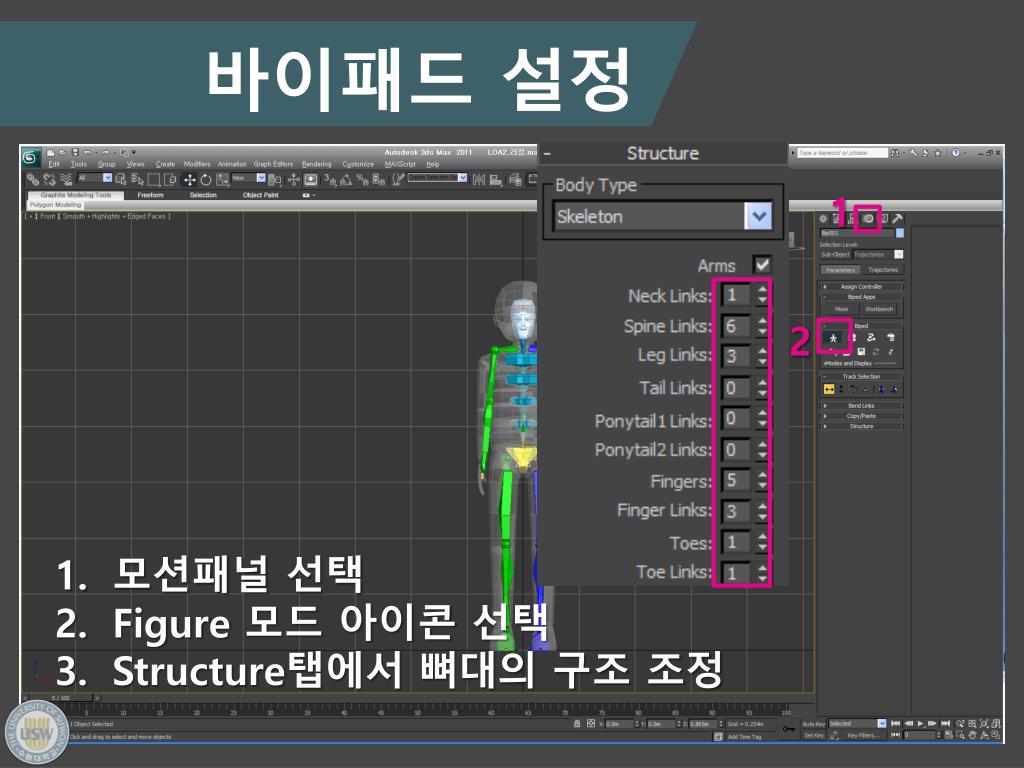This screenshot has width=1024, height=768.
Task: Click the Workbench button in Biped Apps
Action: 879,309
